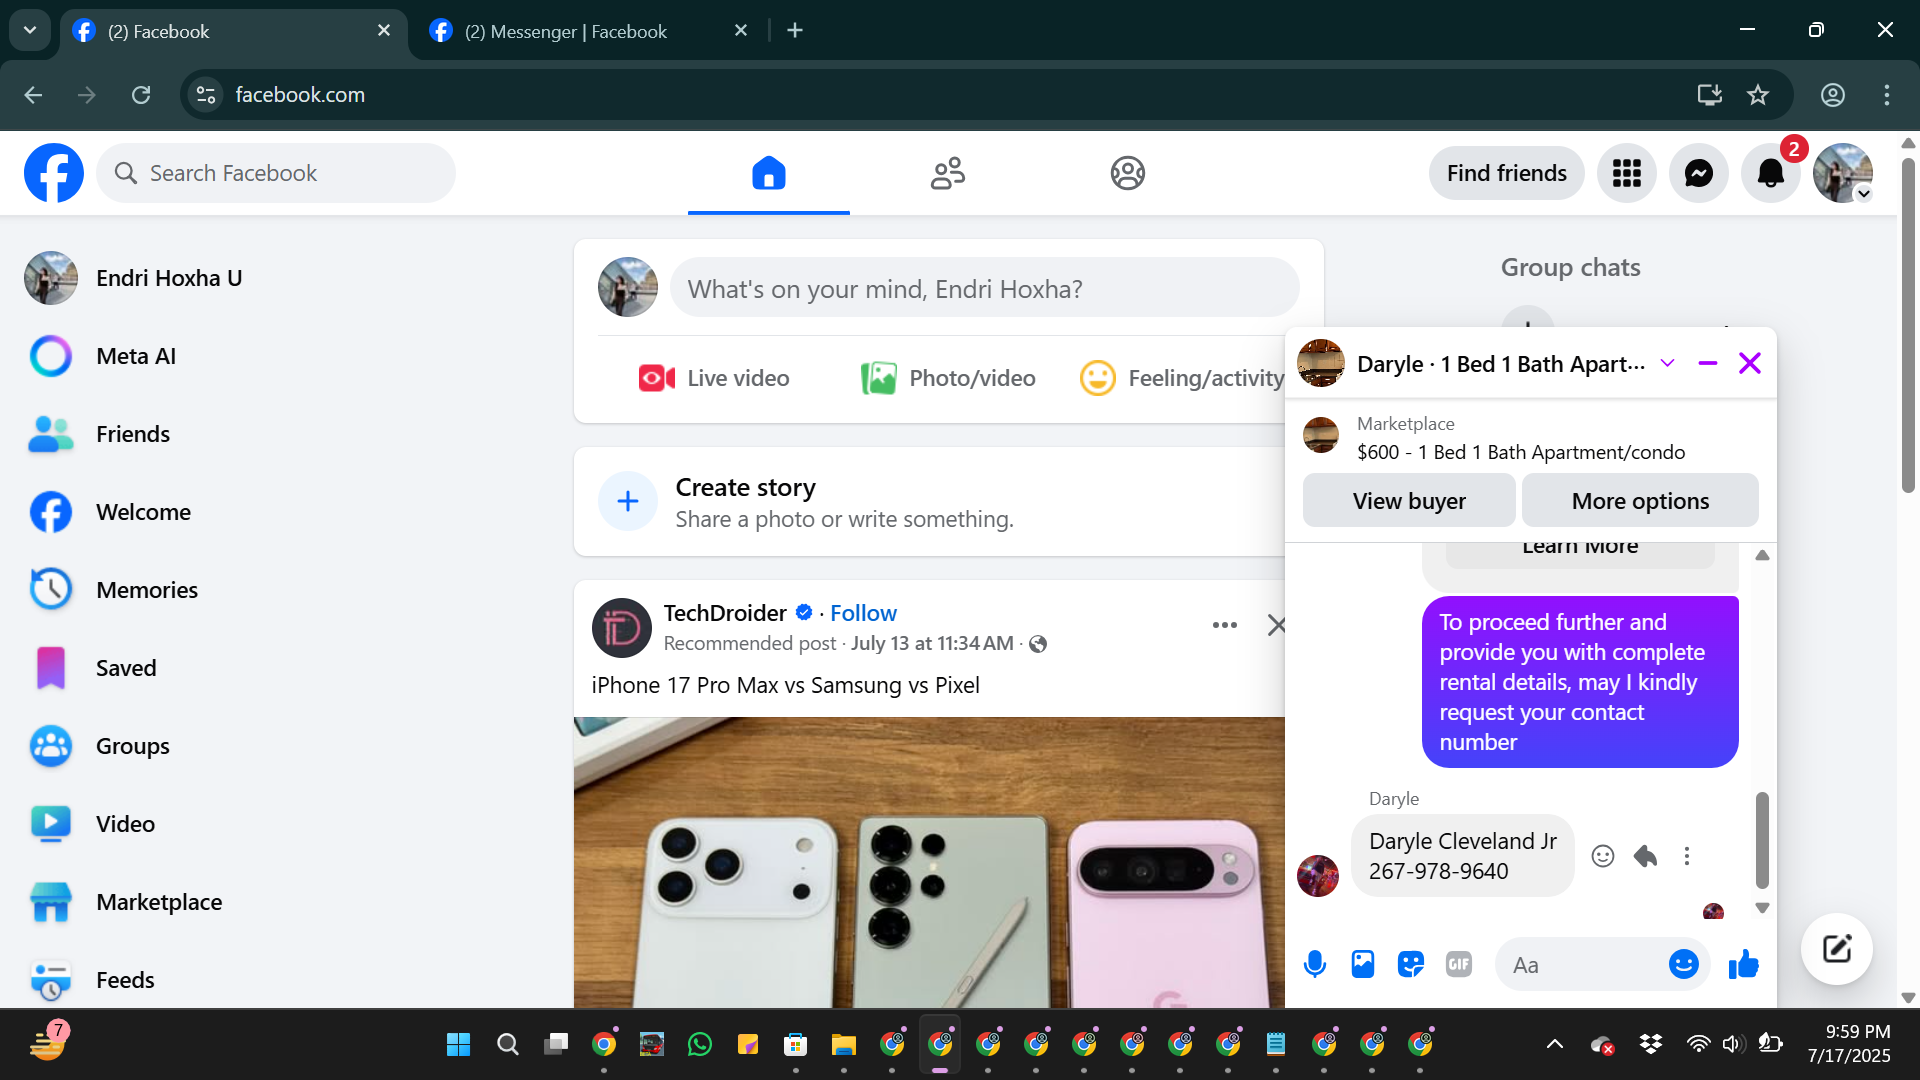Click More options in the chat
1920x1080 pixels.
pos(1640,500)
